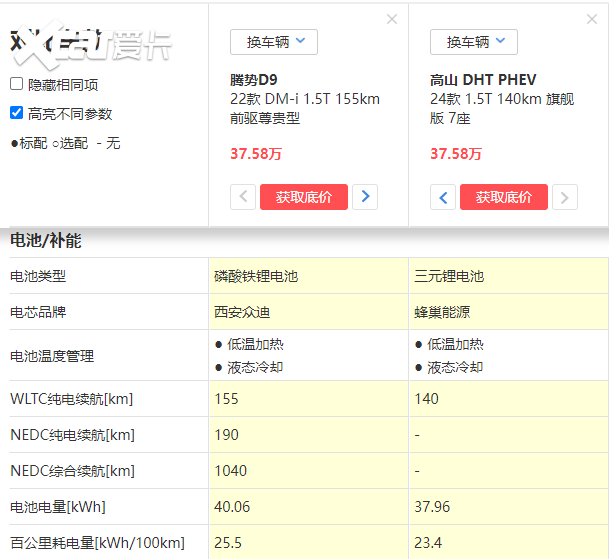Enable the 隐藏相同项 checkbox
Screen dimensions: 609x559
(x=16, y=84)
